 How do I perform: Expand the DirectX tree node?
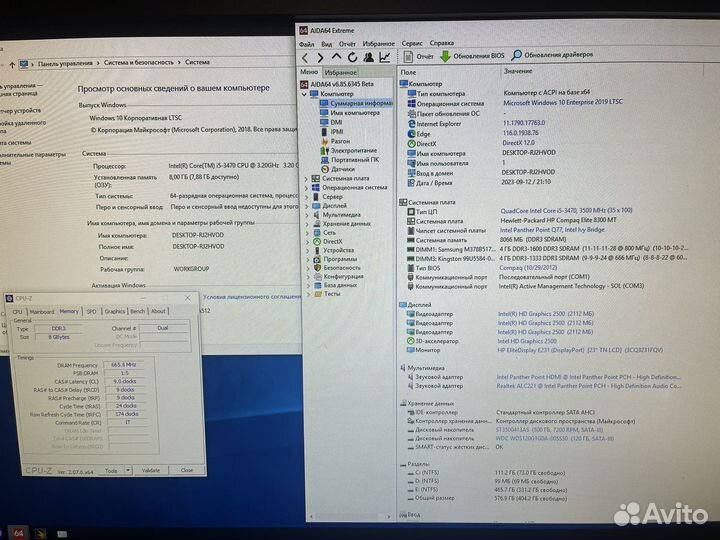point(307,242)
